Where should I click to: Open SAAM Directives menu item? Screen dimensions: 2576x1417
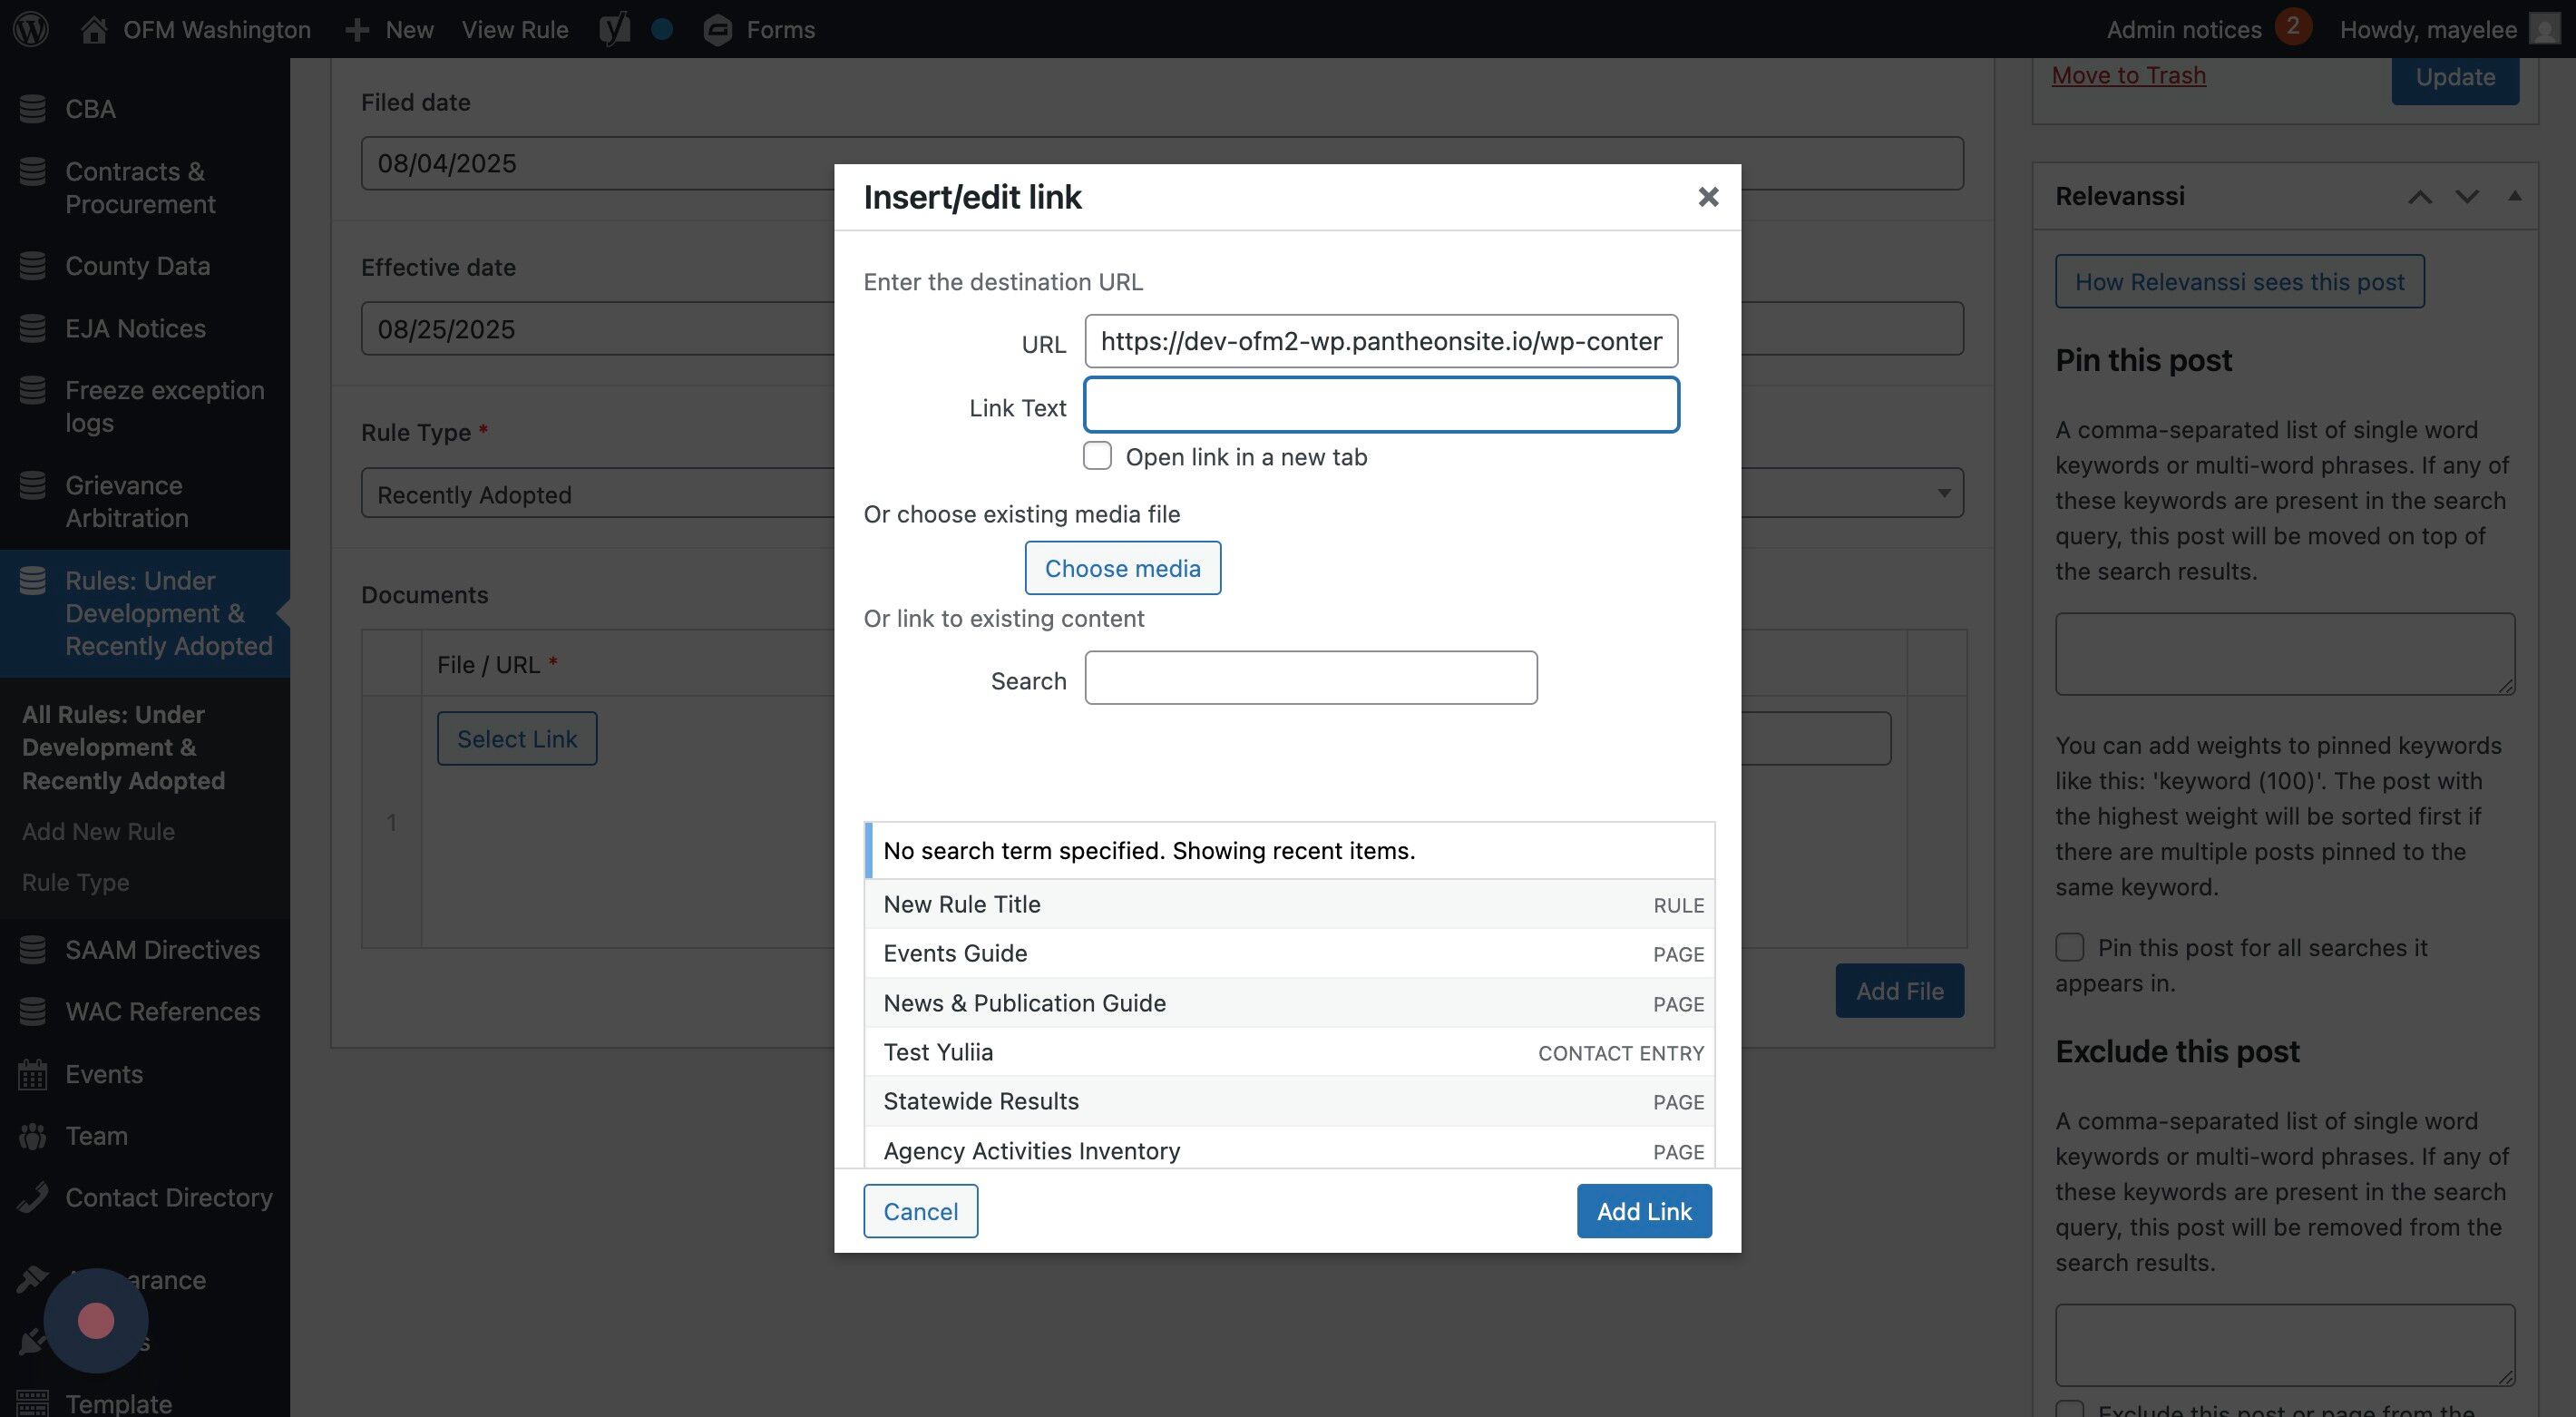point(162,949)
